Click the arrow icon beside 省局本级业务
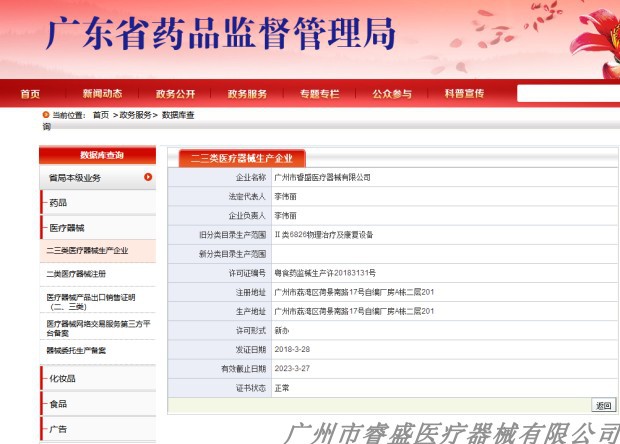Viewport: 620px width, 444px height. pos(148,177)
